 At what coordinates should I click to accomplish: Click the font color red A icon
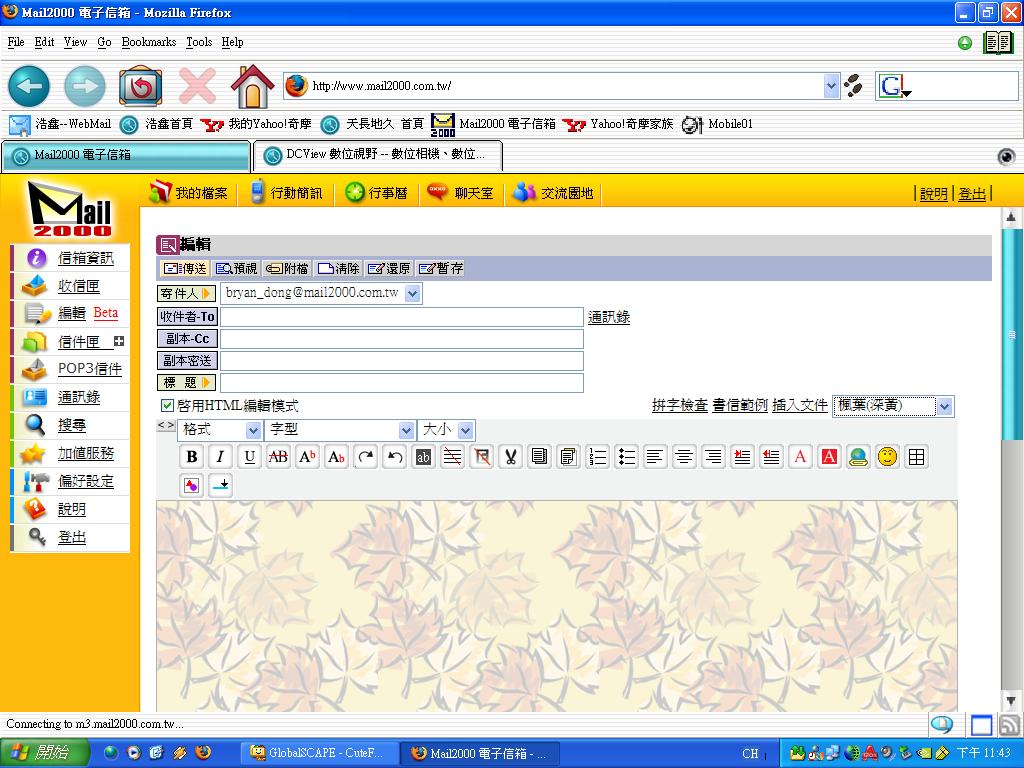click(800, 457)
